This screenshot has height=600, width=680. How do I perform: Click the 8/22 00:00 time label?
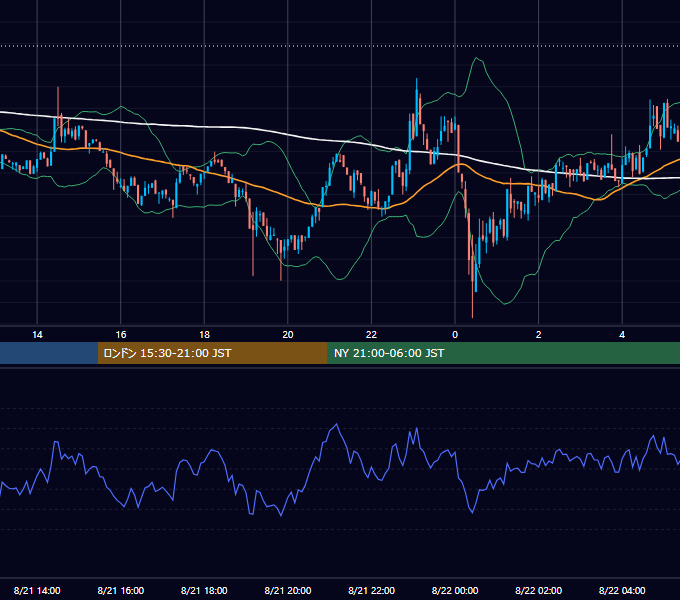pos(455,590)
